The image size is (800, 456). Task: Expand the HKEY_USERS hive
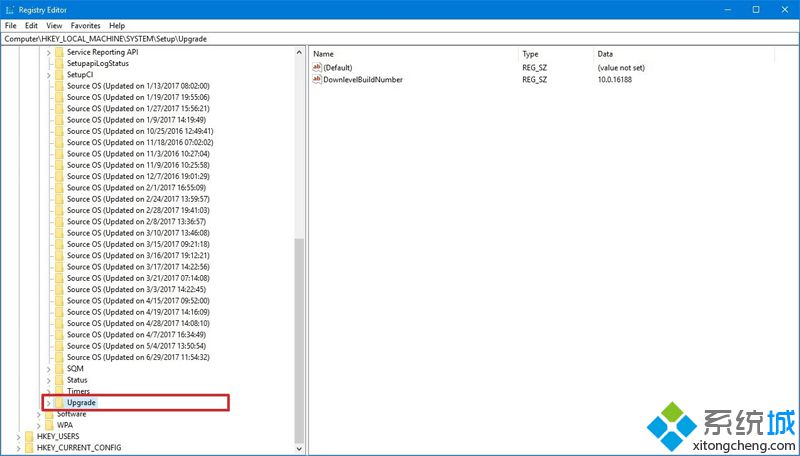tap(18, 437)
